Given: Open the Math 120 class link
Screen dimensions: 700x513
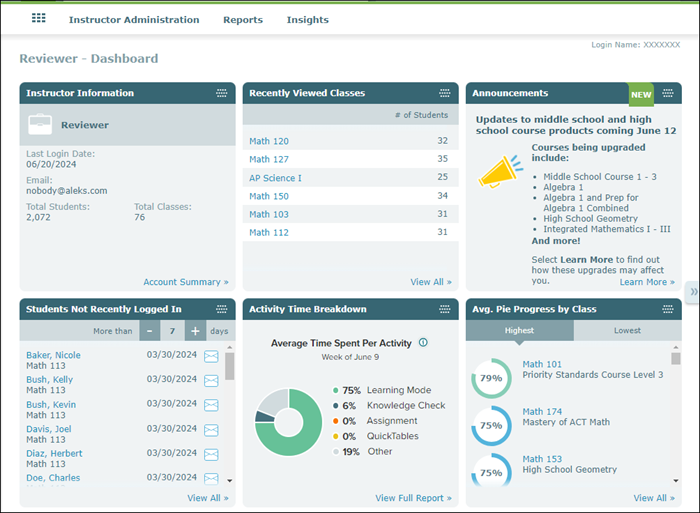Looking at the screenshot, I should [x=268, y=141].
